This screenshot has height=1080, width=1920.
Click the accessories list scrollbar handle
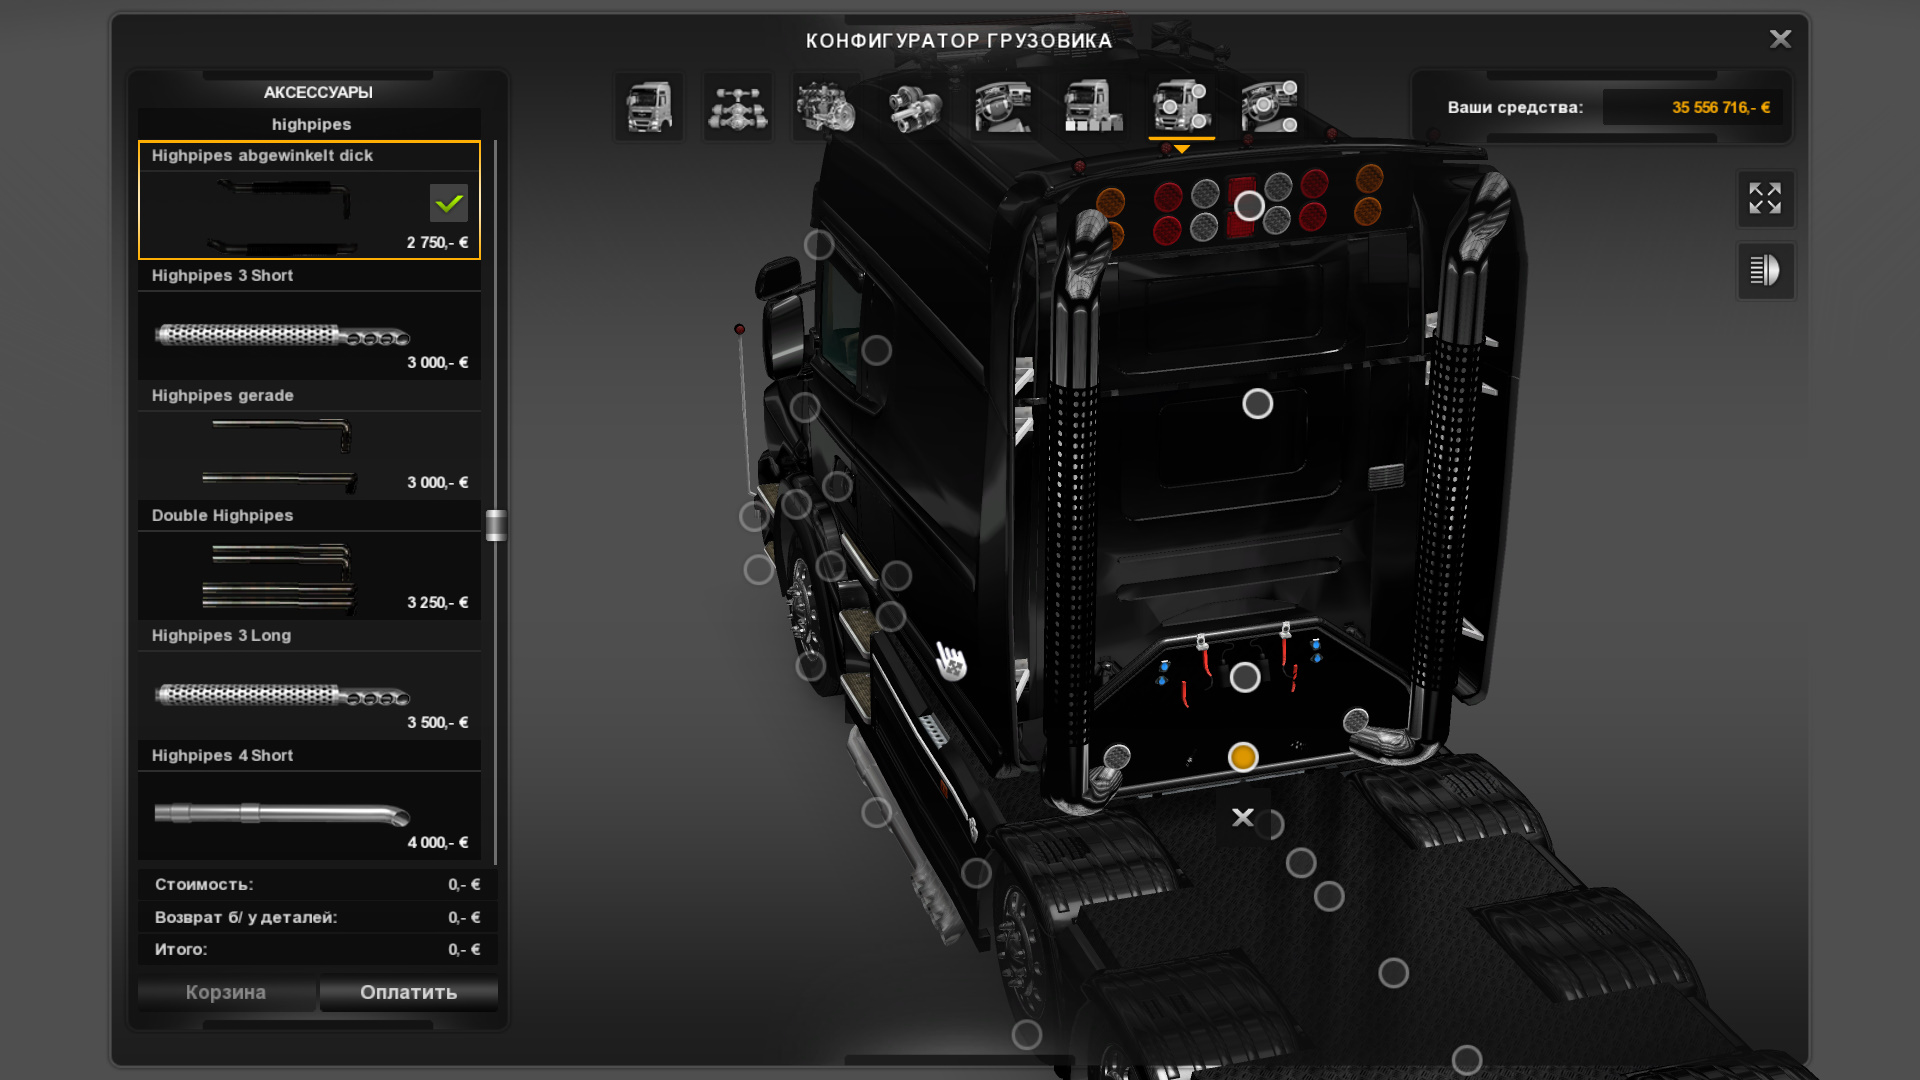coord(495,525)
